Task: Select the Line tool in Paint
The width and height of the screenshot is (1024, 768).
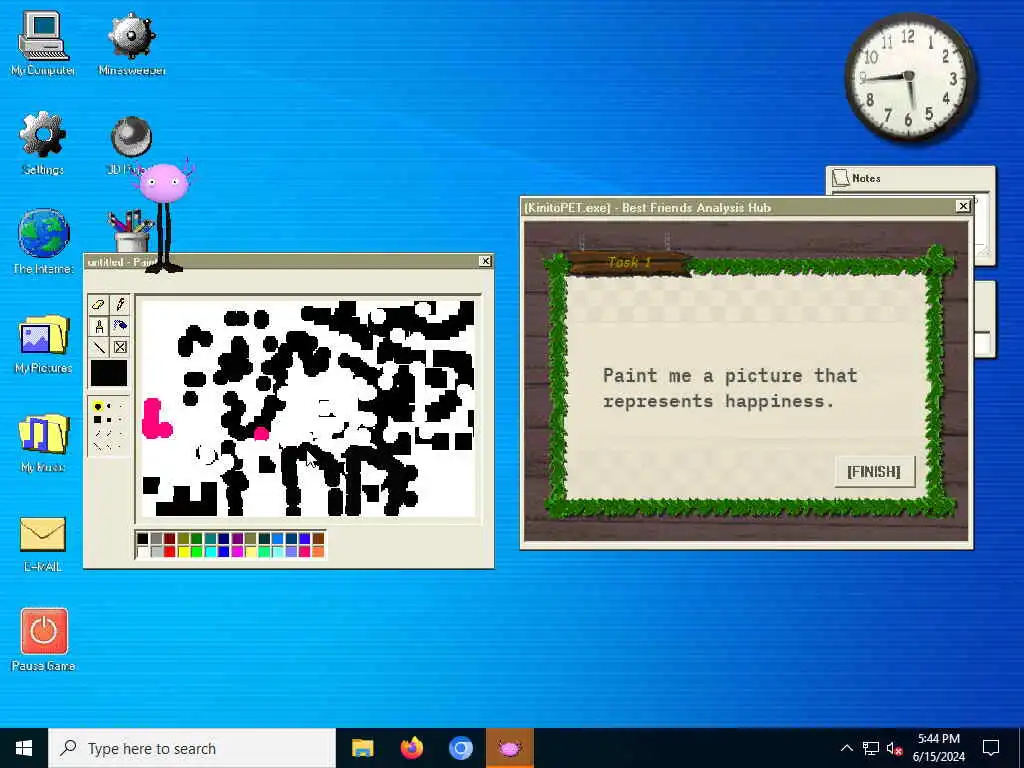Action: (99, 347)
